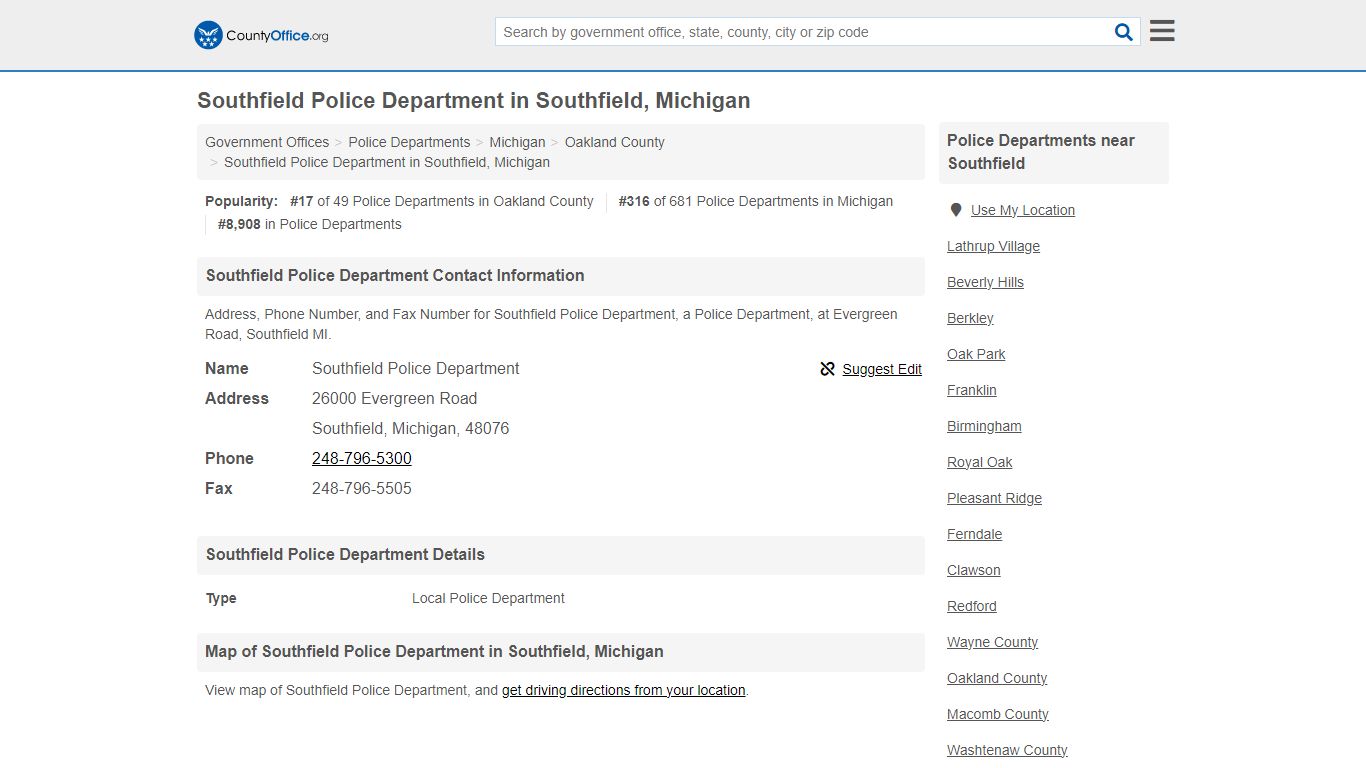This screenshot has height=768, width=1366.
Task: Open Ferndale link
Action: (974, 534)
